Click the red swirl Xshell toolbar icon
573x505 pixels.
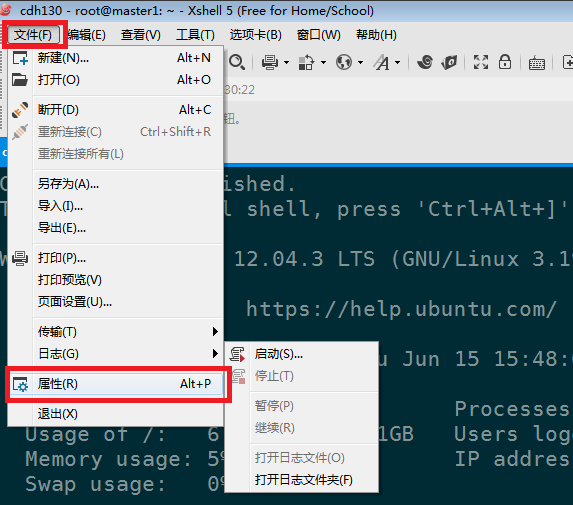point(425,62)
